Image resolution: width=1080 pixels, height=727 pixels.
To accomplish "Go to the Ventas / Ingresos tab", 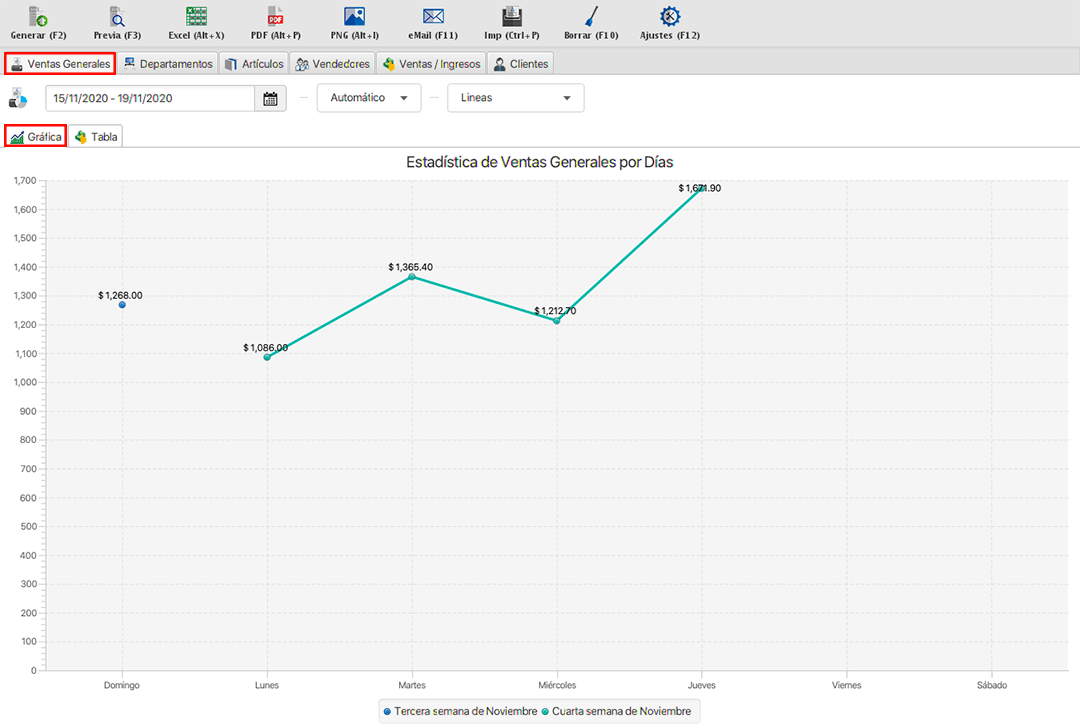I will 431,64.
